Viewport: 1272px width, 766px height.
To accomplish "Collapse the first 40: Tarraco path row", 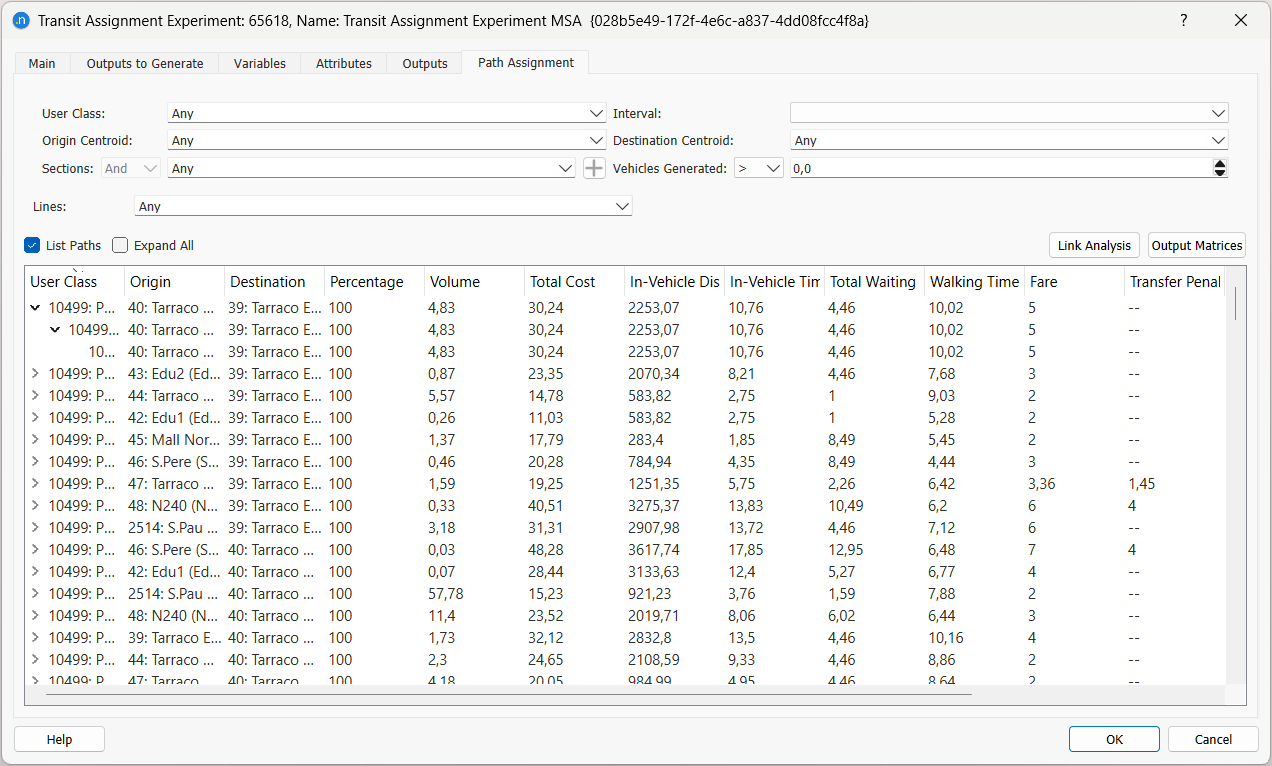I will (36, 308).
